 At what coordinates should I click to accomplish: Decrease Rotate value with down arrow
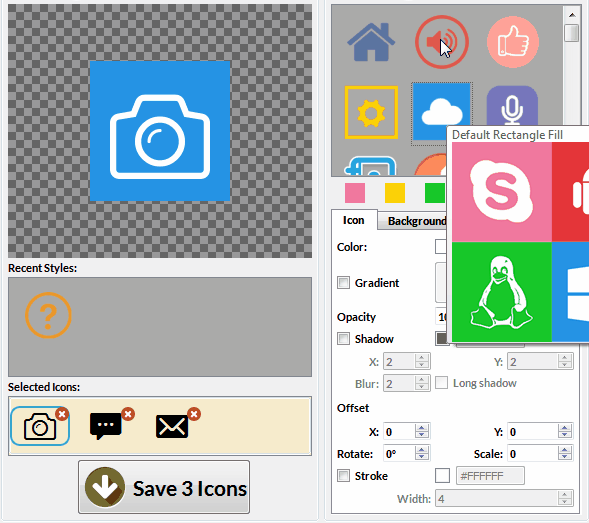click(422, 458)
